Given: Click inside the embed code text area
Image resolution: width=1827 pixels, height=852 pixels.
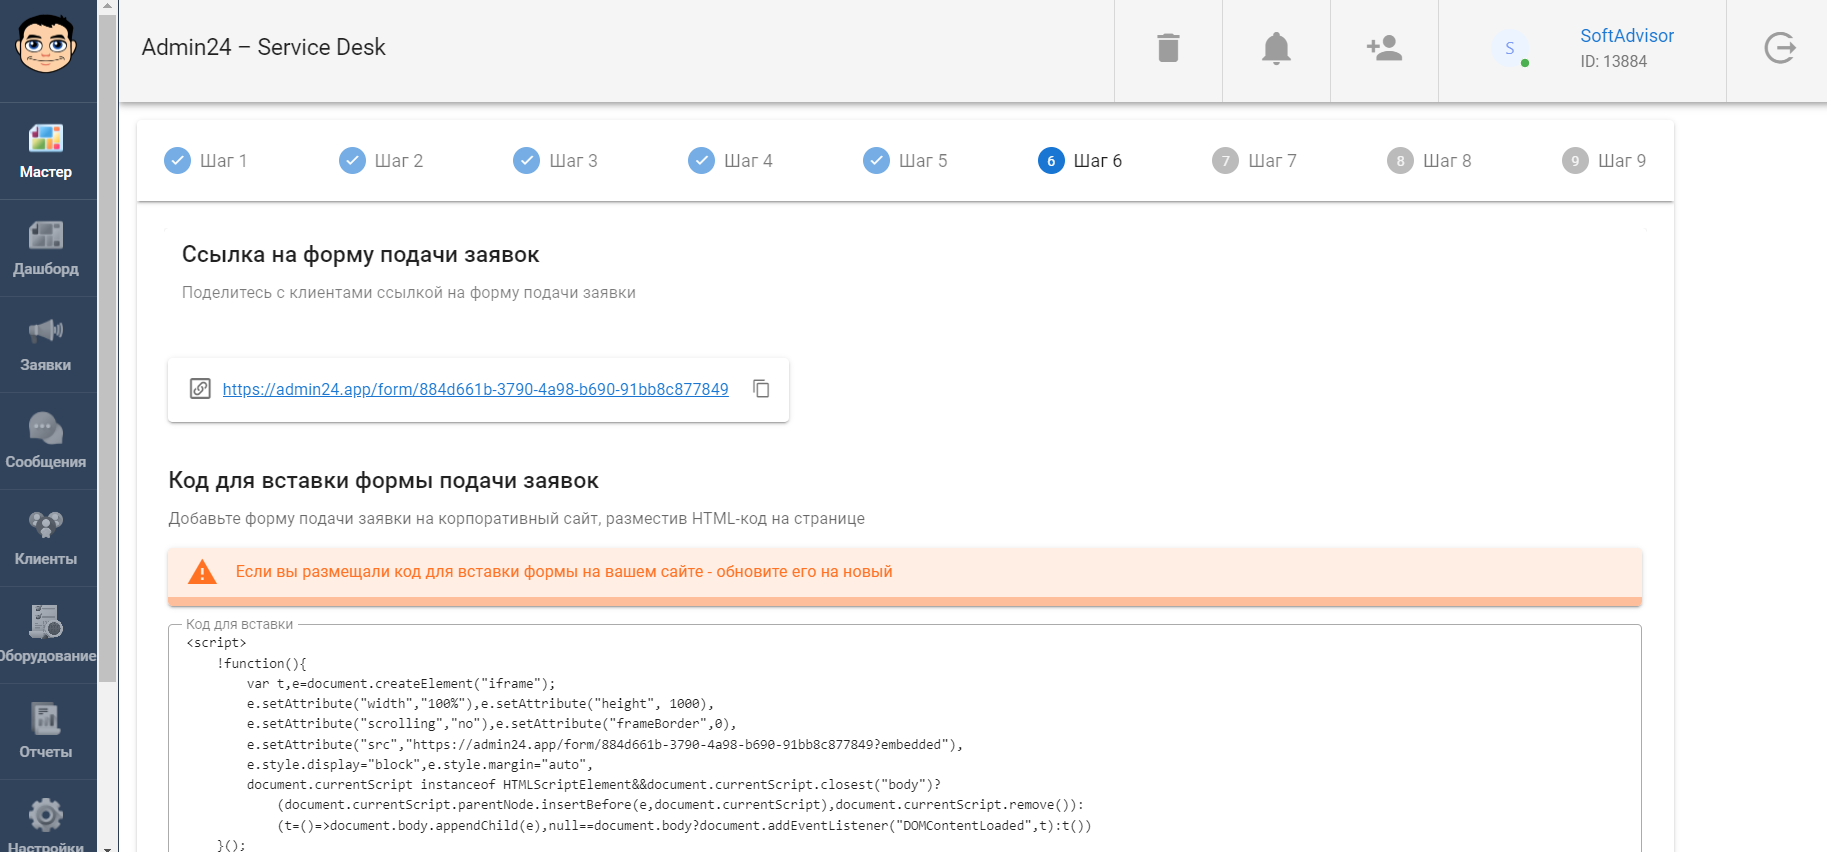Looking at the screenshot, I should point(905,740).
